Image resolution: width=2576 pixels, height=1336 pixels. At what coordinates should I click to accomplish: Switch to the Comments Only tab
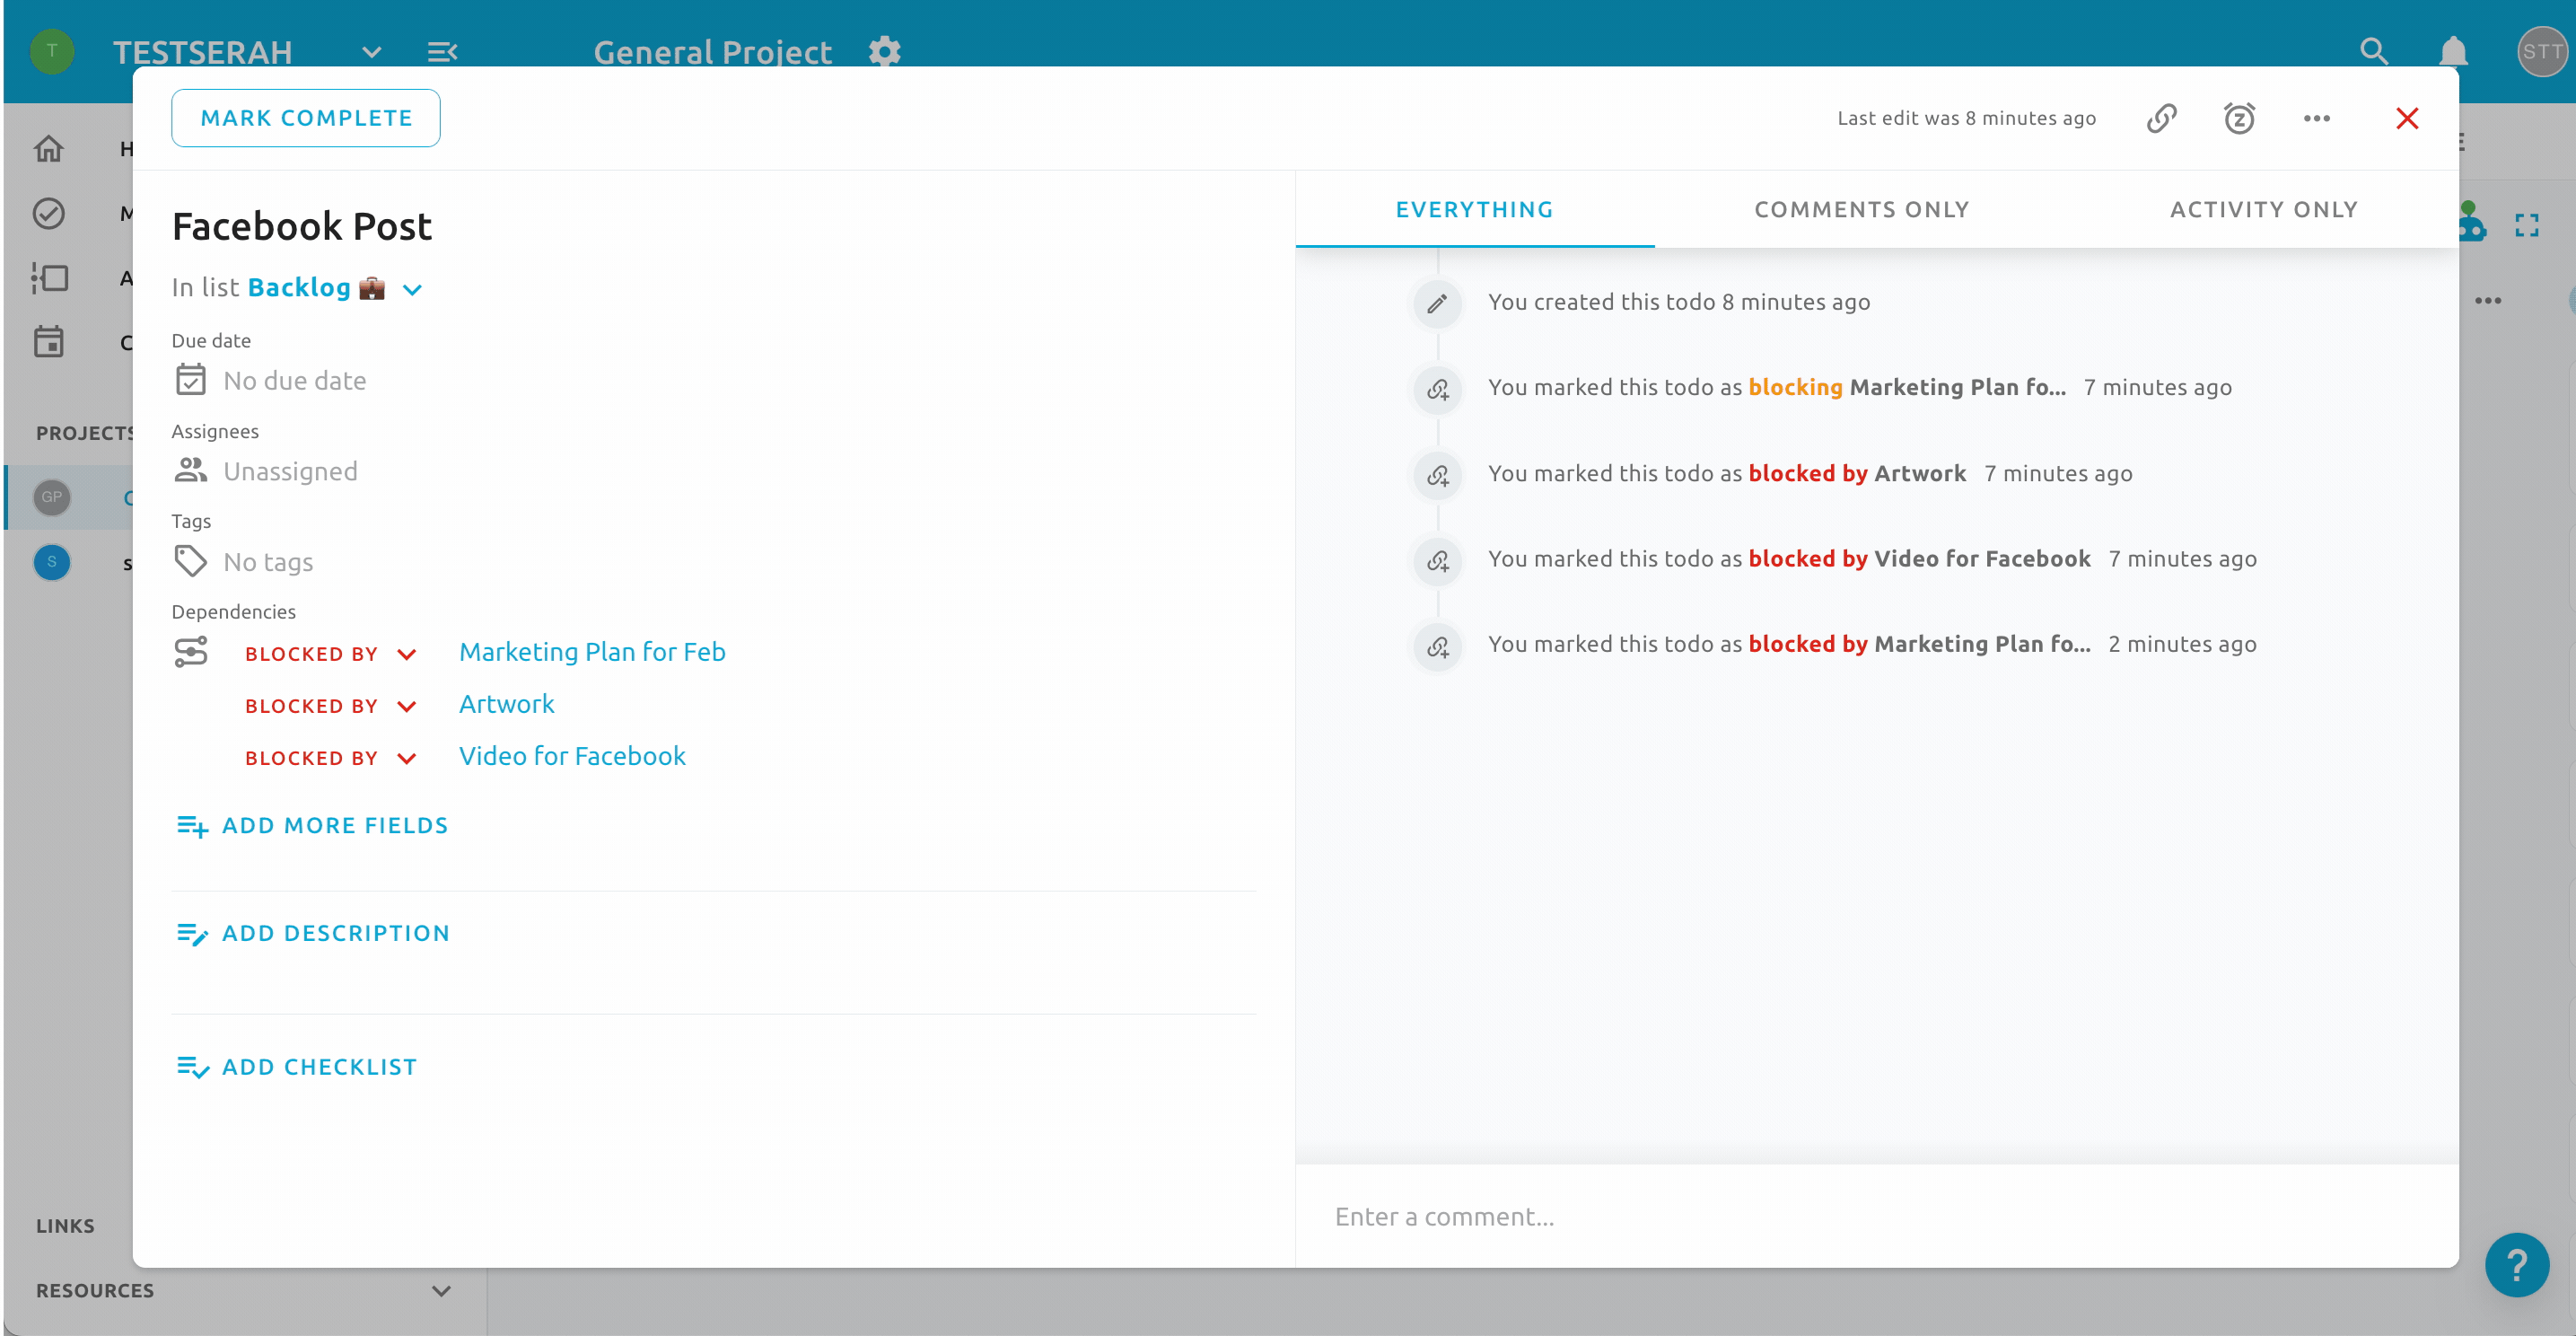pos(1861,209)
